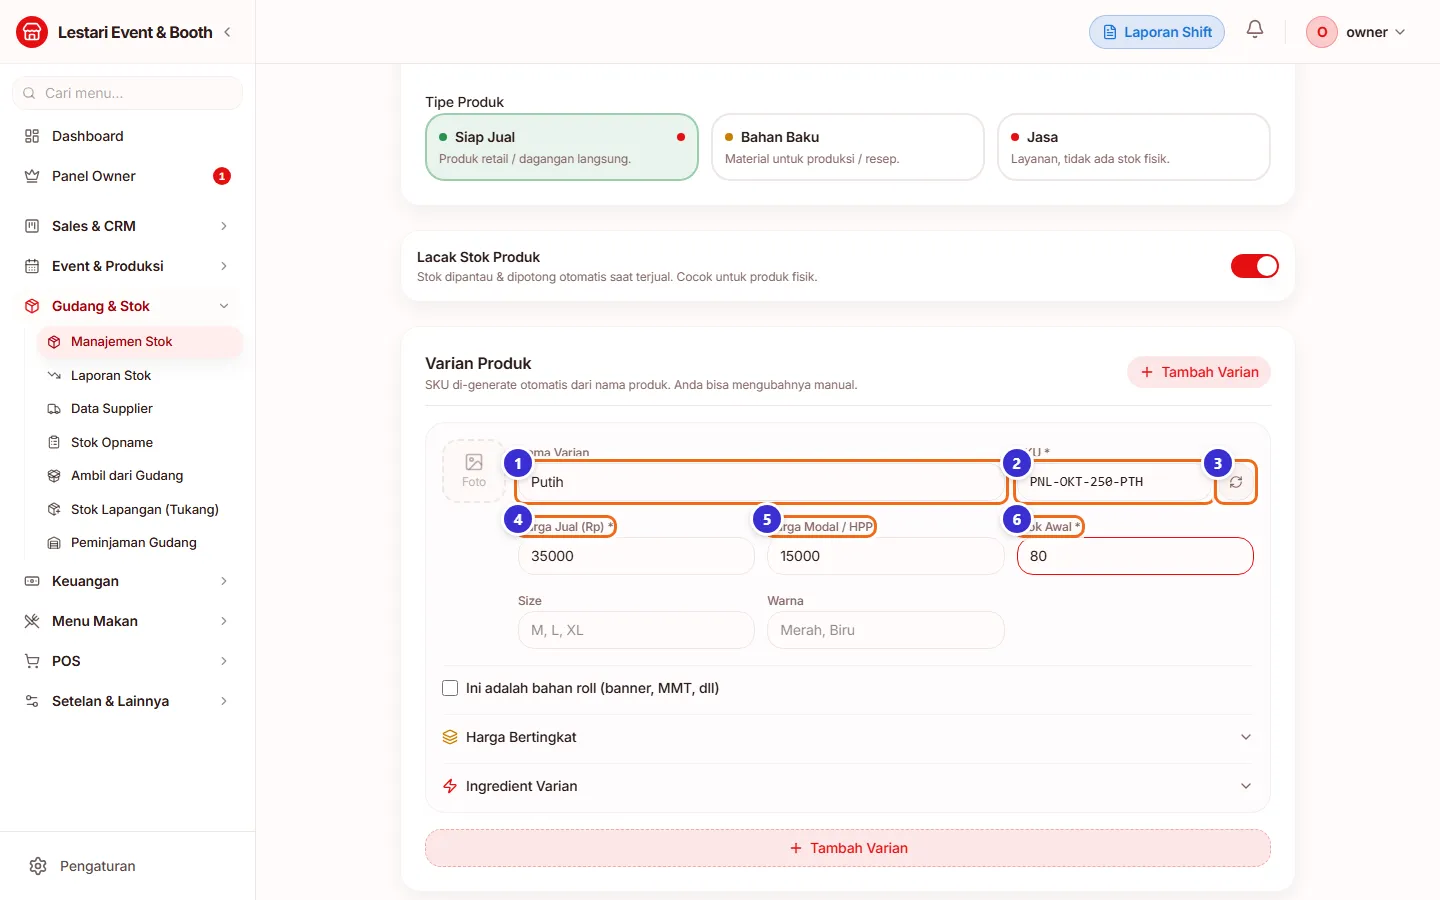Select the Bahan Baku product type
This screenshot has height=900, width=1440.
click(x=848, y=147)
